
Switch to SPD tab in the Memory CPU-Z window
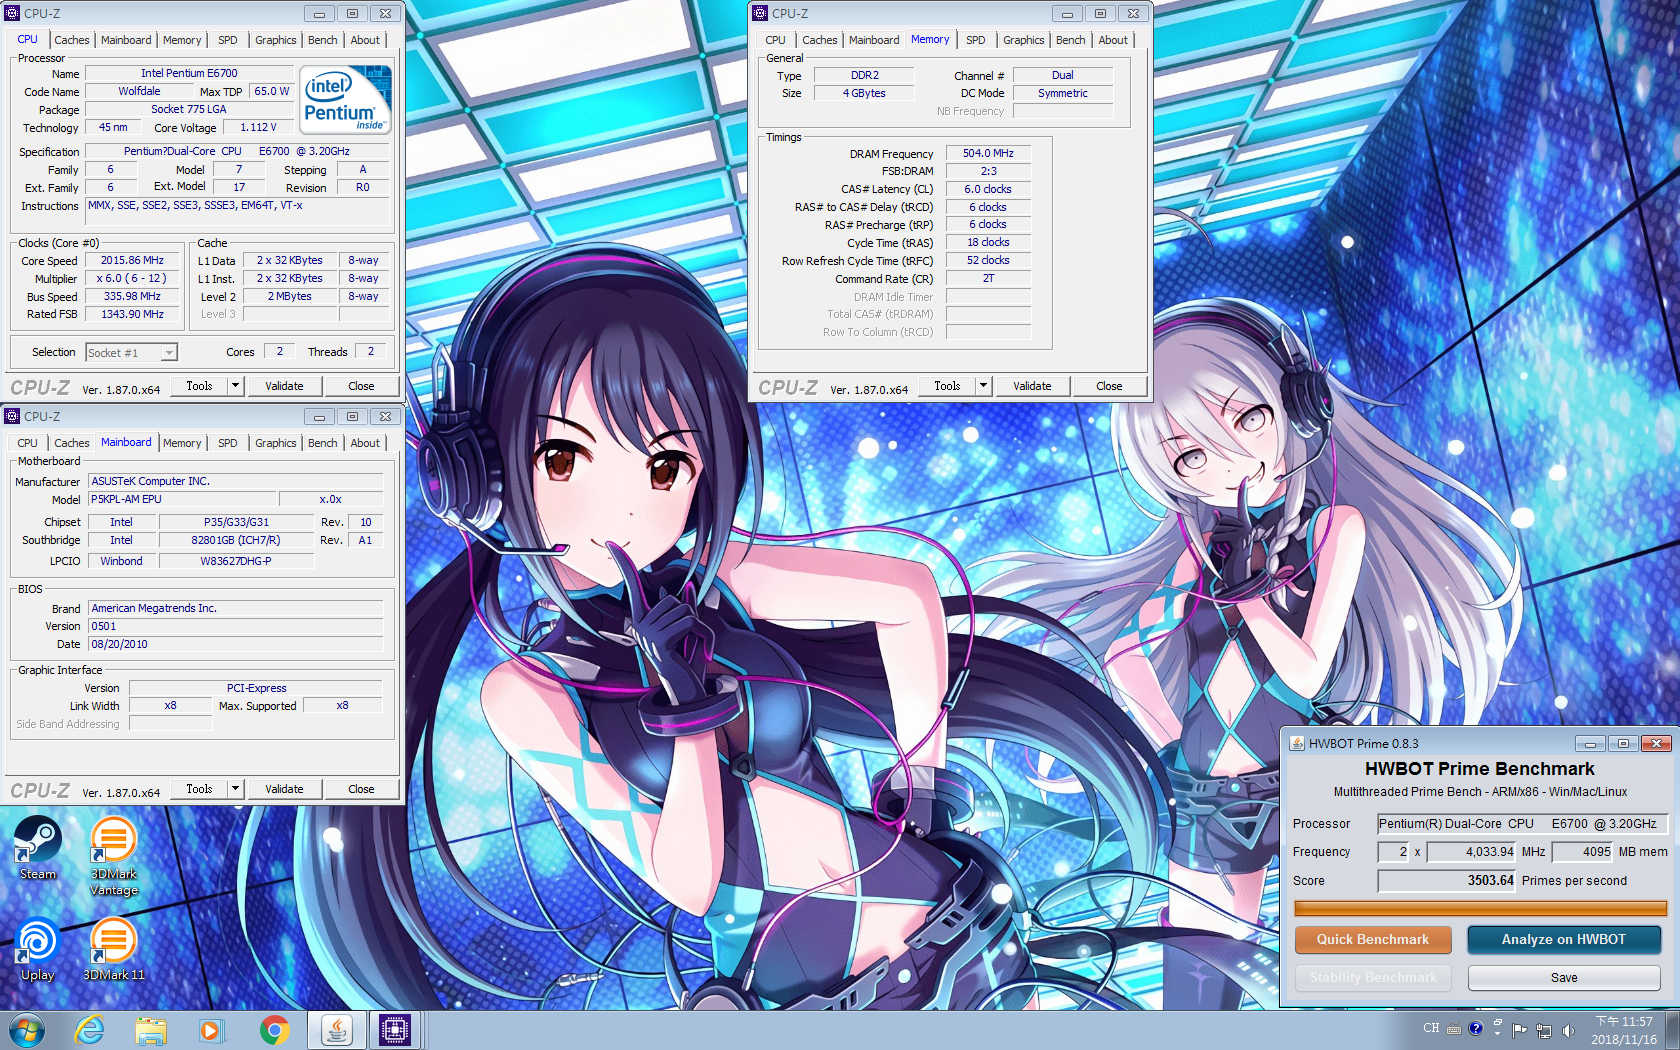click(976, 40)
